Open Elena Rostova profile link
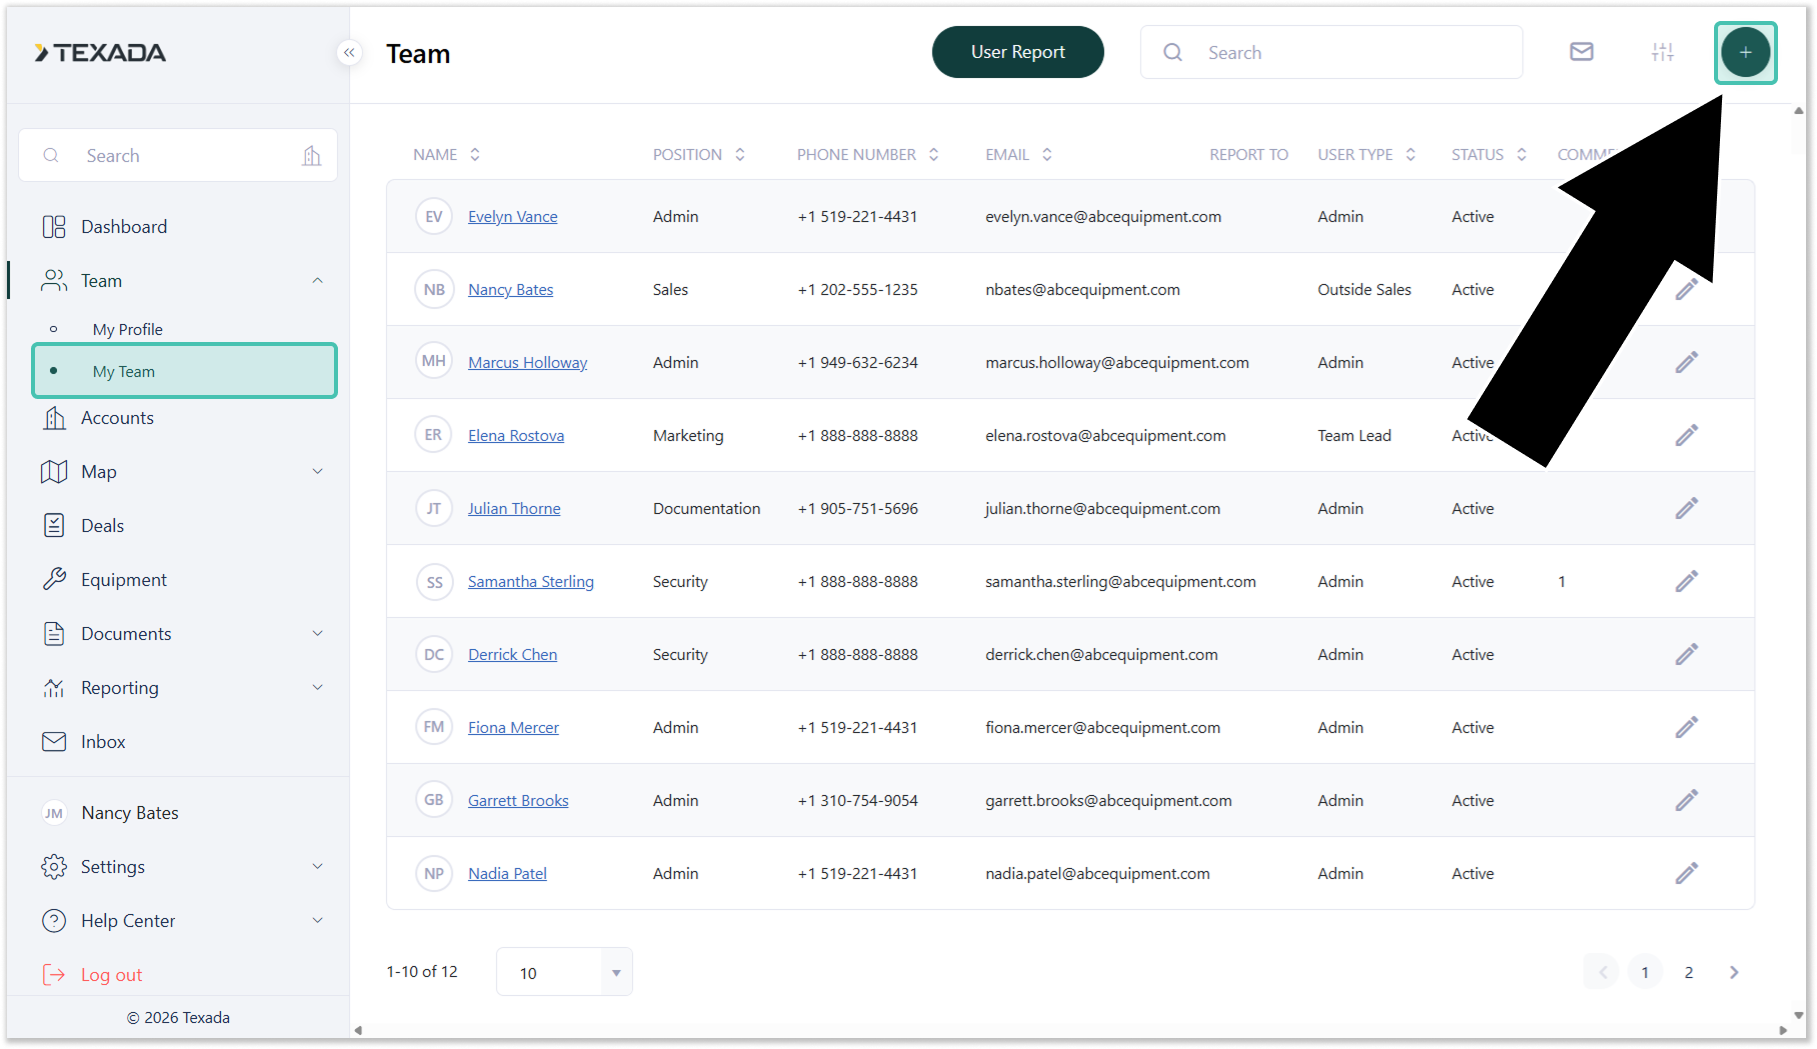1817x1049 pixels. pyautogui.click(x=516, y=435)
